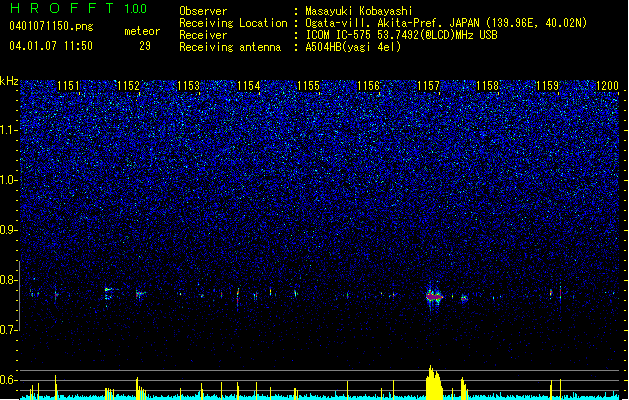
Task: Click the 1157 time marker
Action: (428, 86)
